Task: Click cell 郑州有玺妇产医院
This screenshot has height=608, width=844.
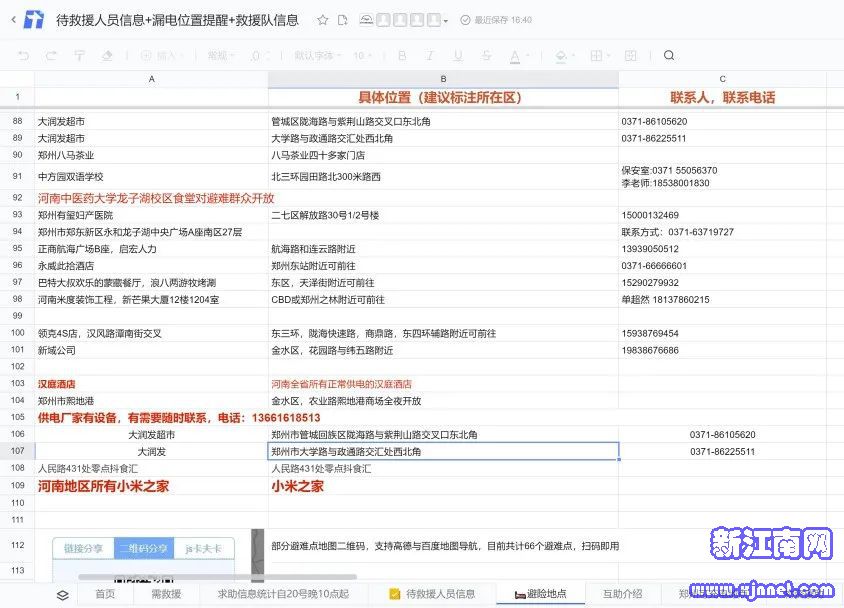Action: pyautogui.click(x=151, y=215)
